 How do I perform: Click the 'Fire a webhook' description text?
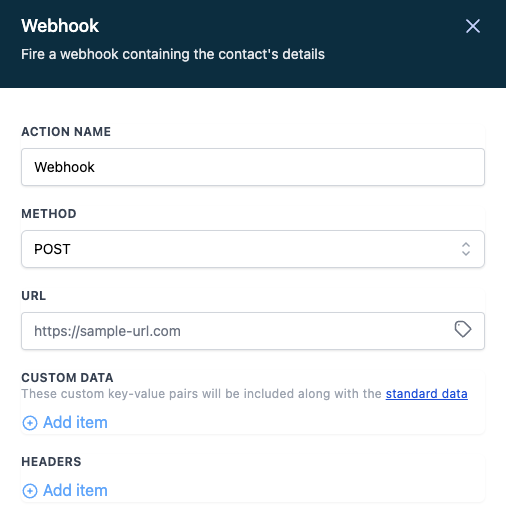pos(173,54)
